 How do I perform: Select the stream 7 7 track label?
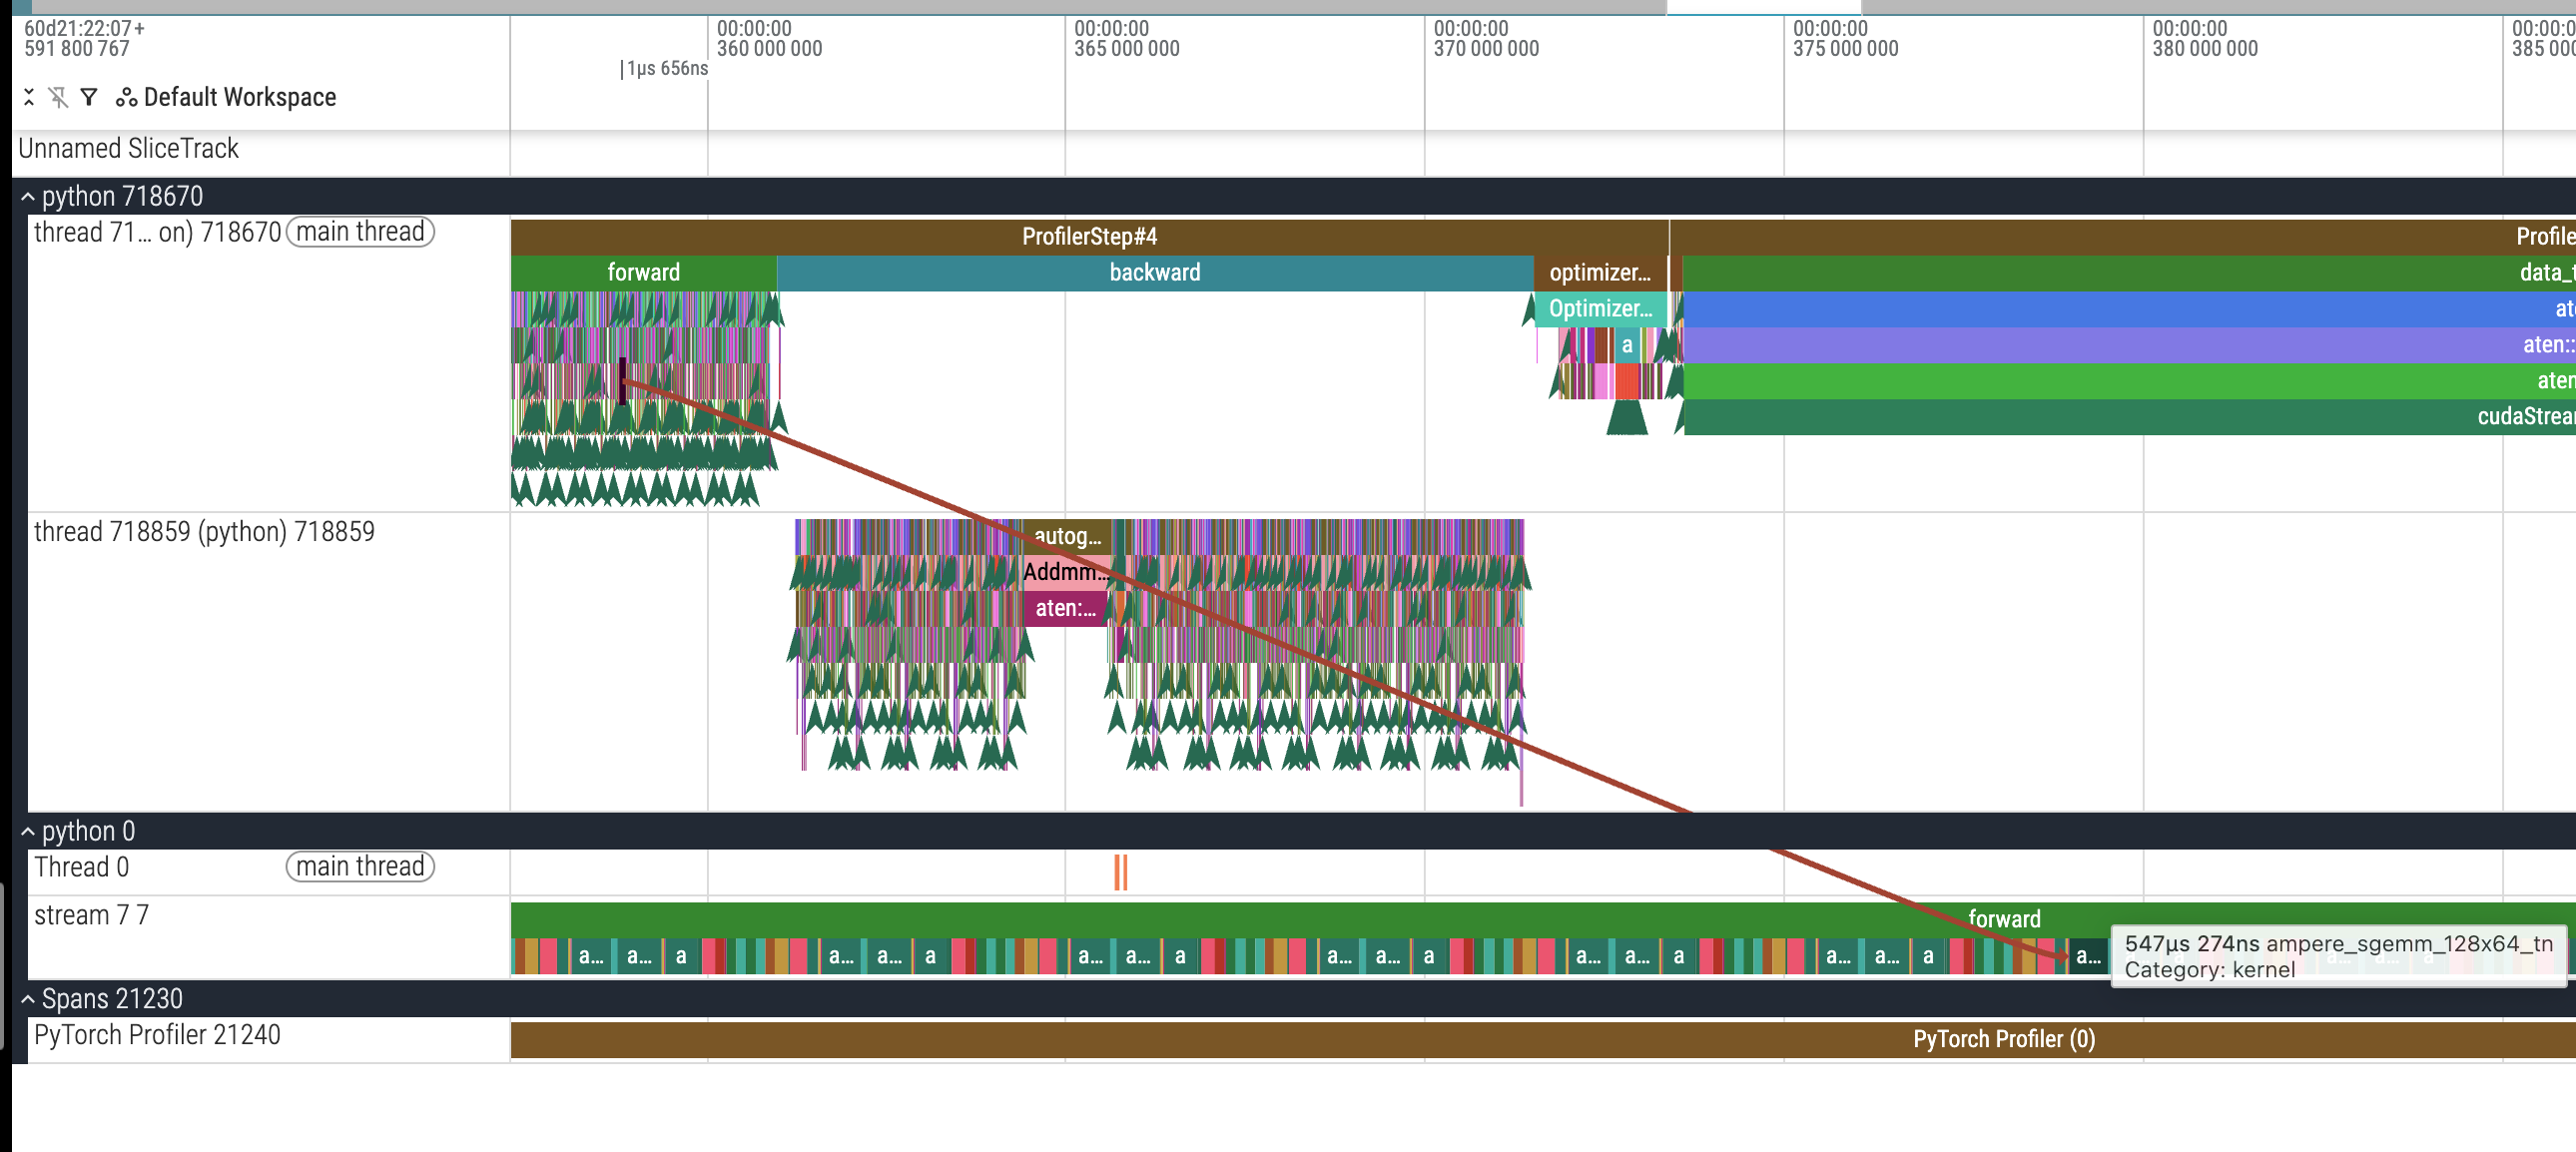[91, 916]
